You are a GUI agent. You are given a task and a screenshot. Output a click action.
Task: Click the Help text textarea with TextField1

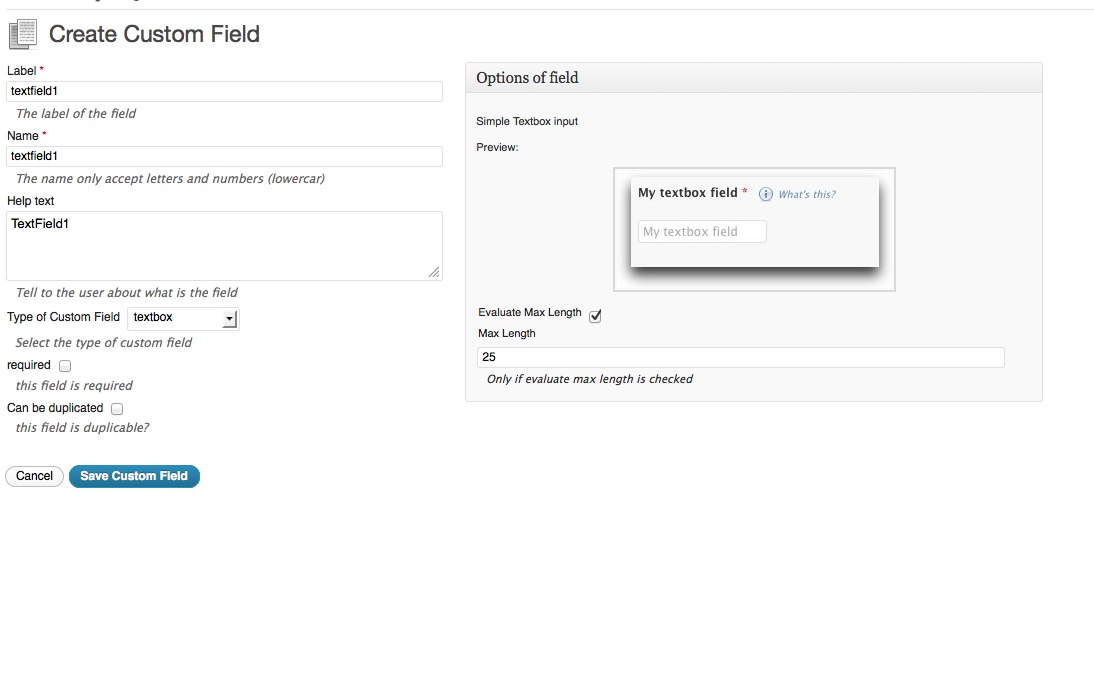click(x=224, y=245)
